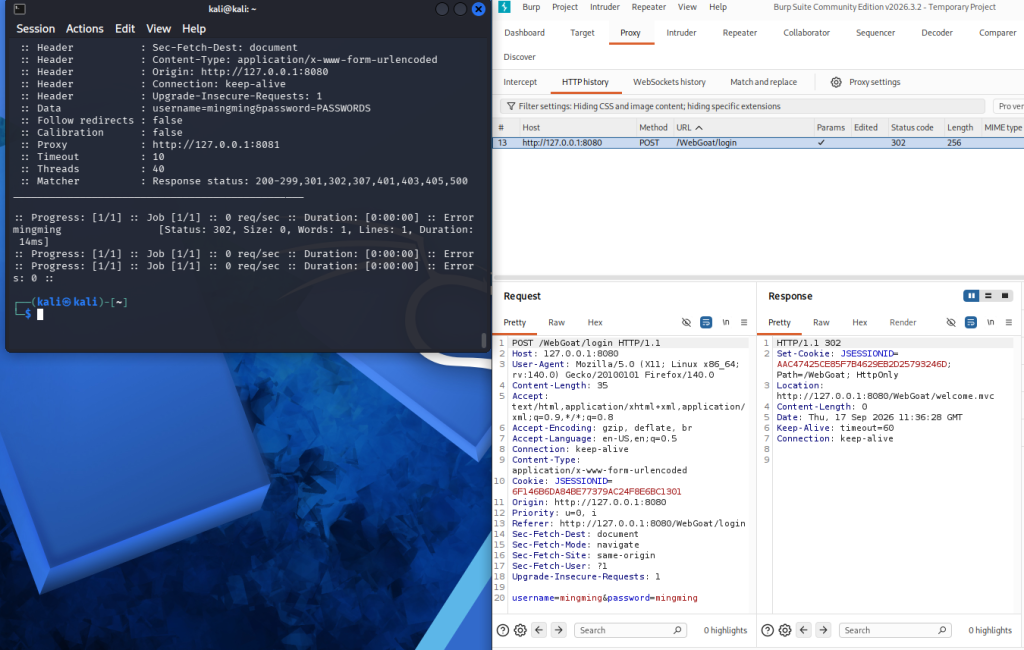The width and height of the screenshot is (1024, 650).
Task: Switch to the Collaborator tab
Action: click(x=807, y=33)
